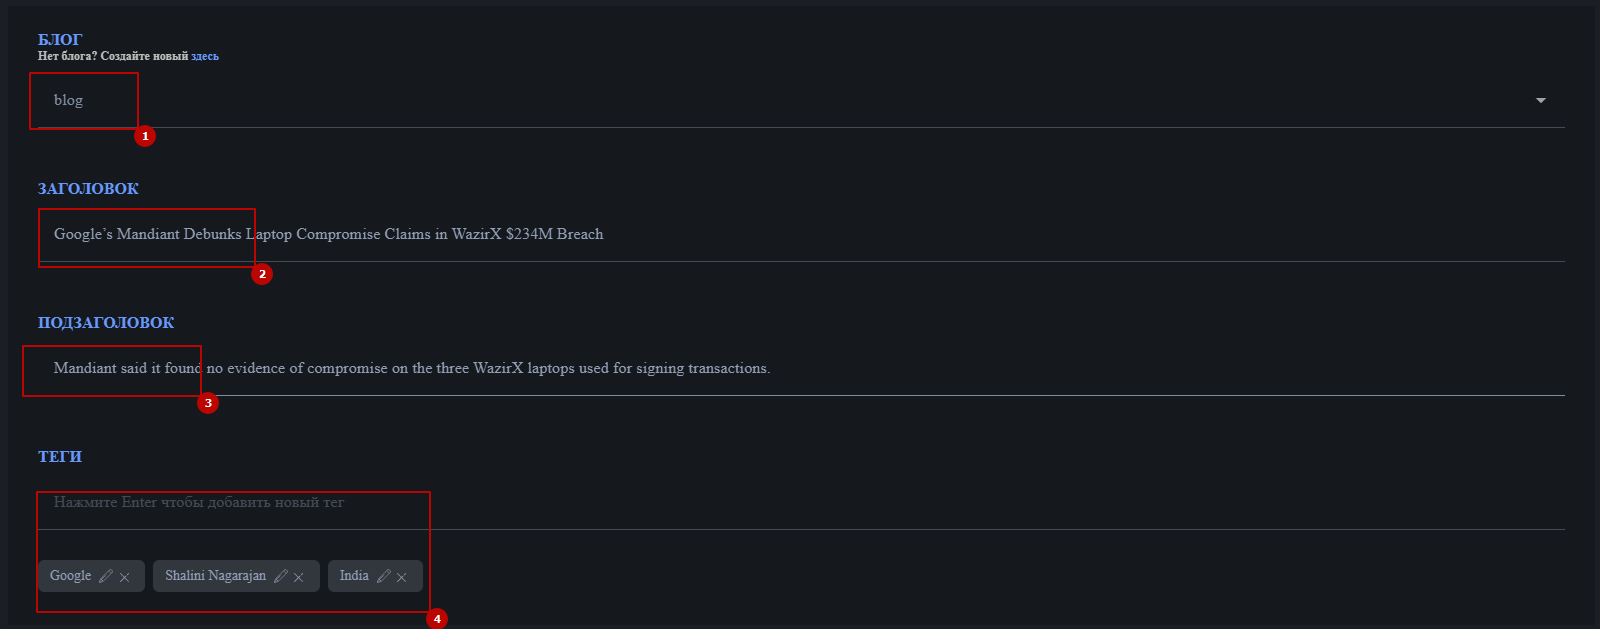Remove the India tag
1600x629 pixels.
pos(402,577)
